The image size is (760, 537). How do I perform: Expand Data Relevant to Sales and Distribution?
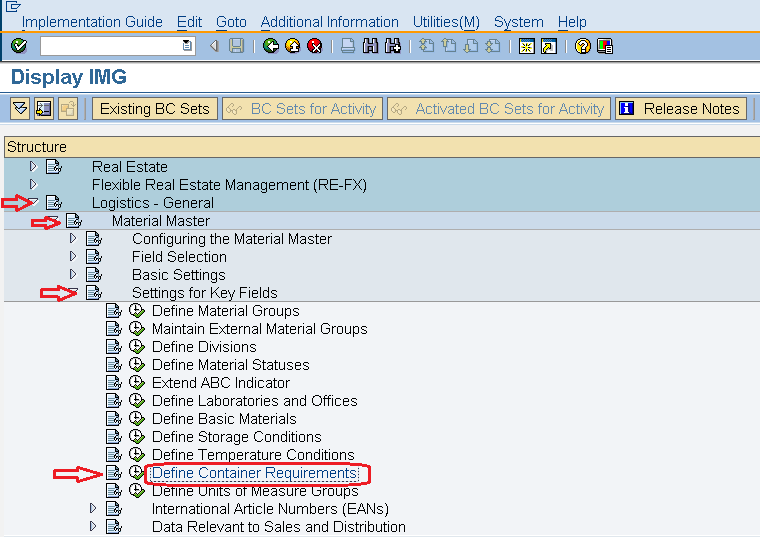tap(93, 526)
